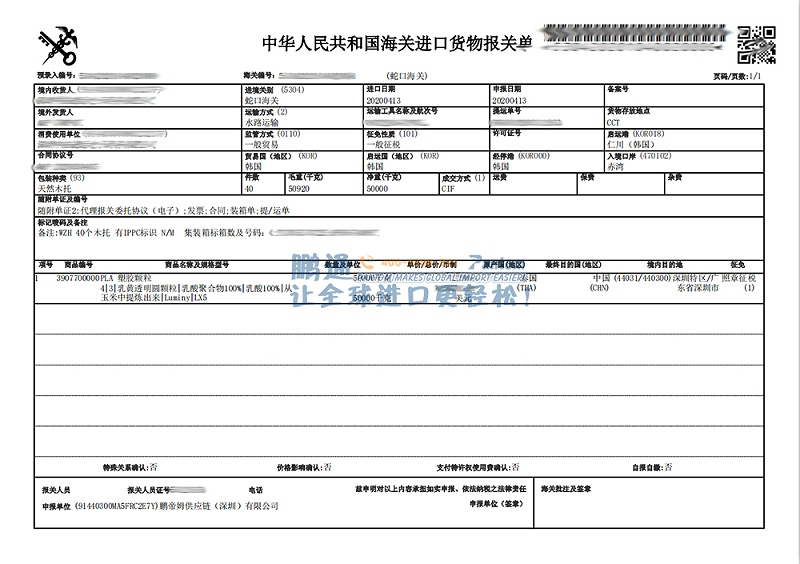Click the 毛重 50920 value
The width and height of the screenshot is (800, 564).
tap(300, 188)
